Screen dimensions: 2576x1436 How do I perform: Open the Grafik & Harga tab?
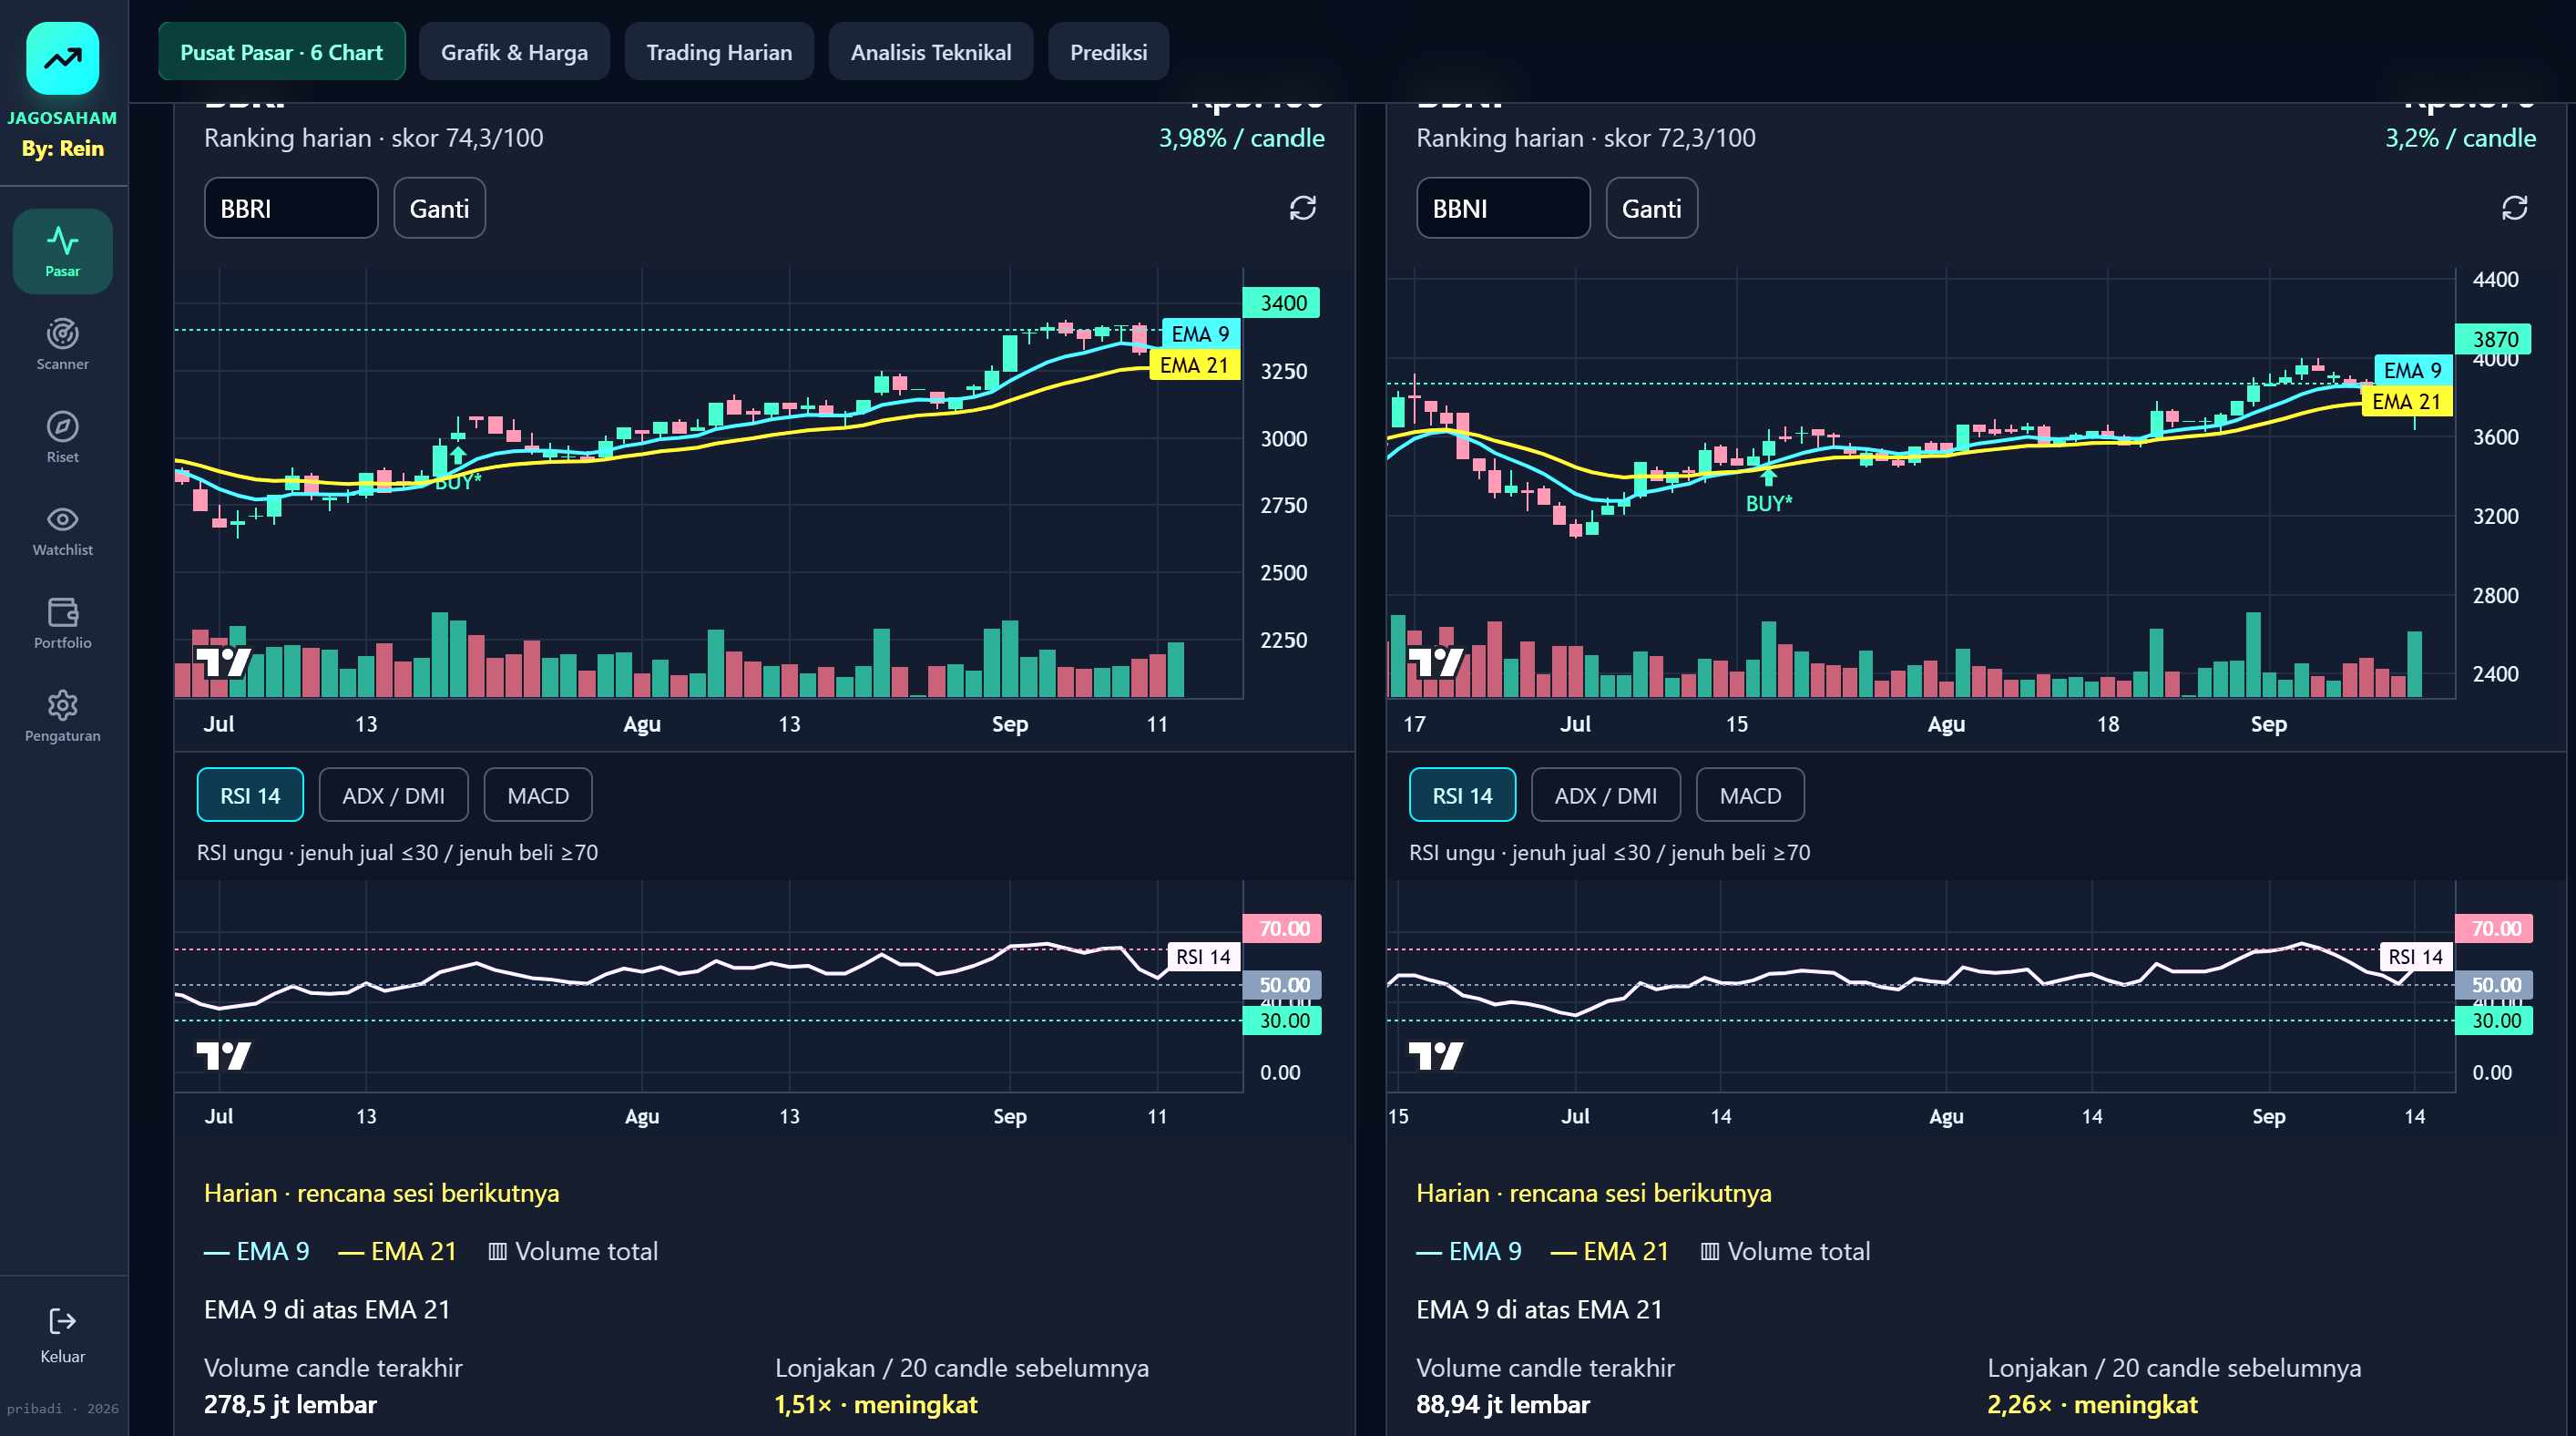point(514,51)
